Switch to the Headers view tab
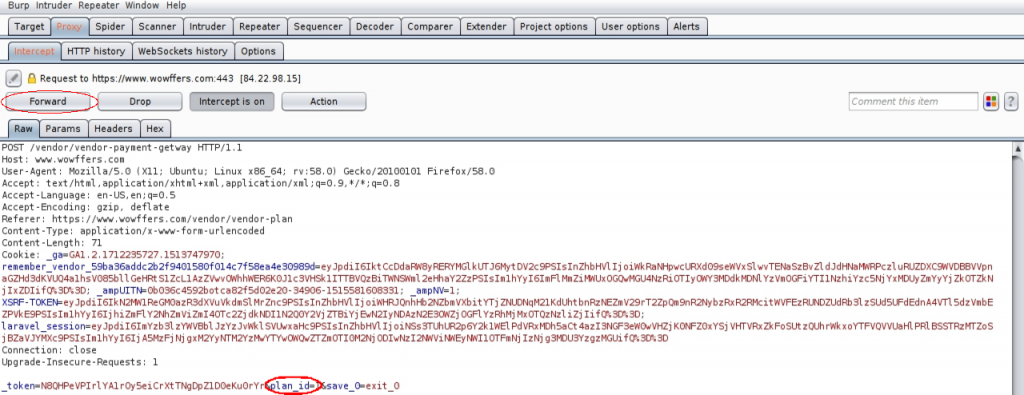The height and width of the screenshot is (395, 1024). pyautogui.click(x=114, y=129)
